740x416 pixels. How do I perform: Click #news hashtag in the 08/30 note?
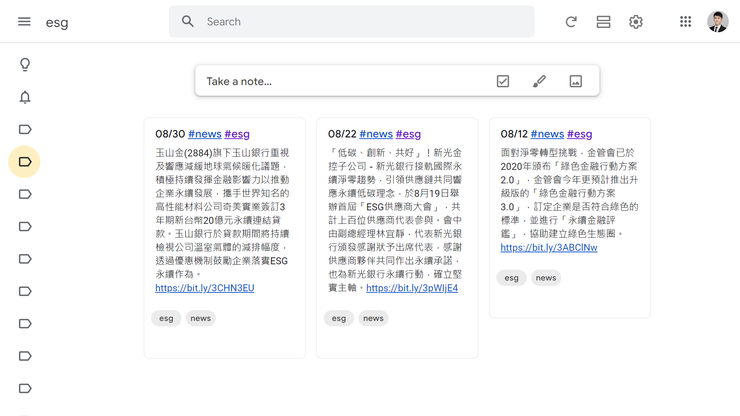point(204,134)
